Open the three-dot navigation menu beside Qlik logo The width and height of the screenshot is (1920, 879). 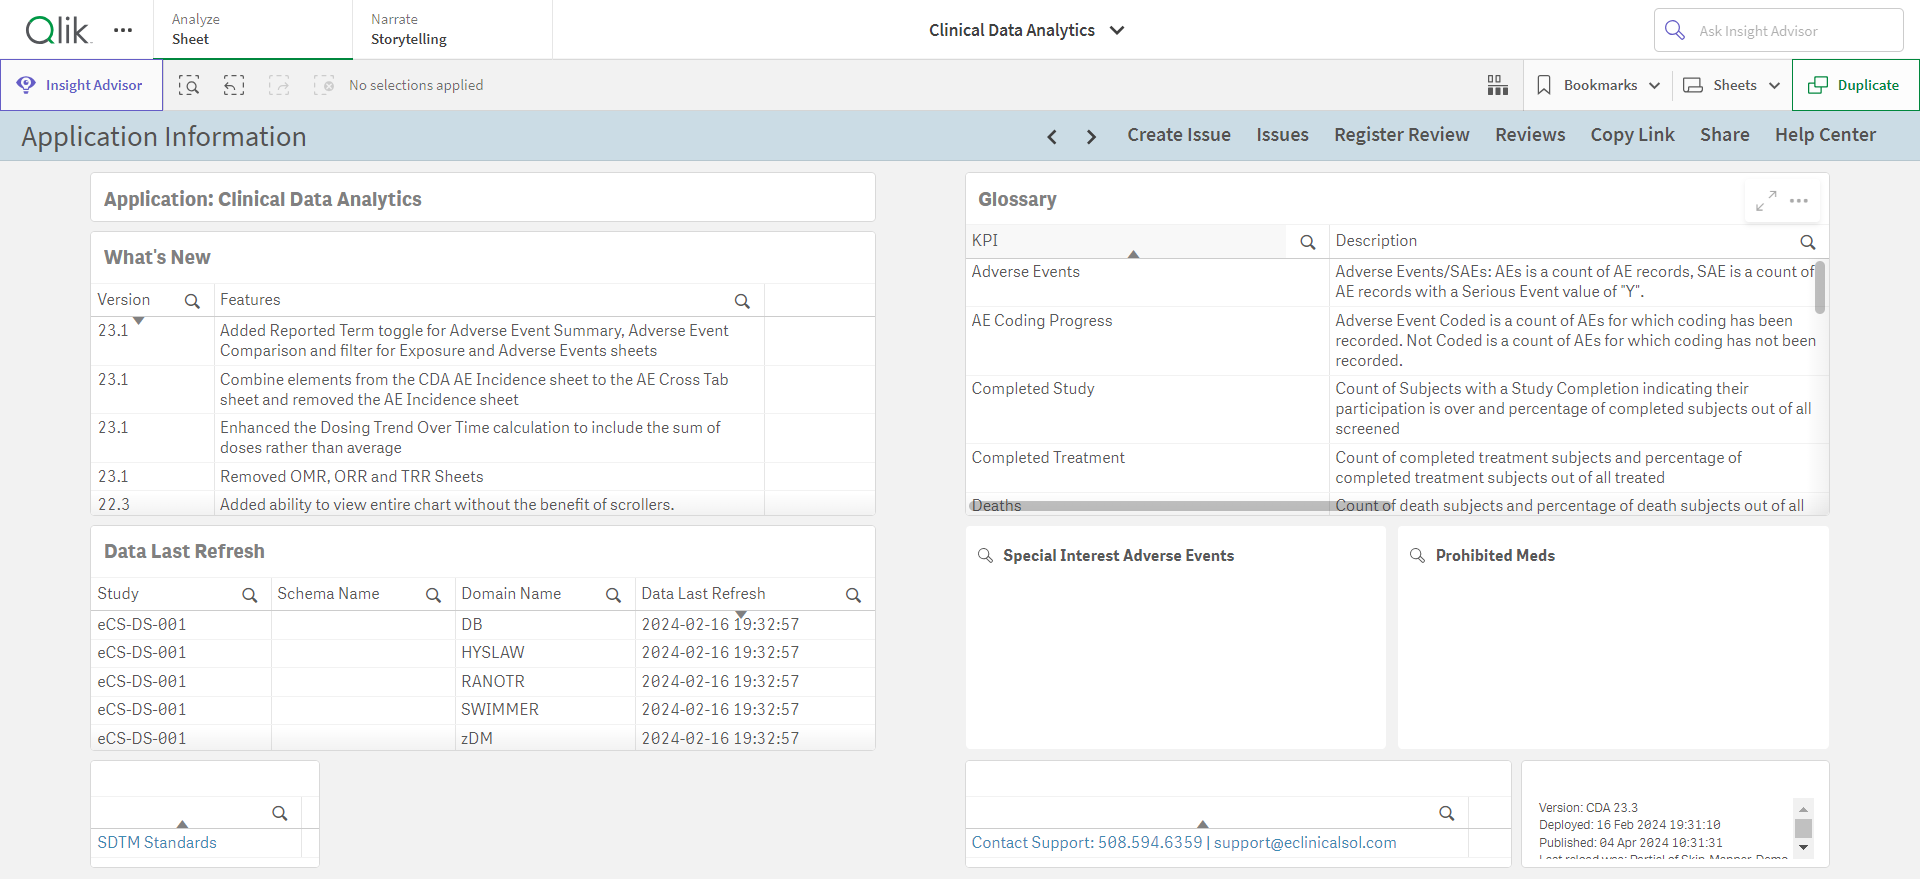(123, 30)
